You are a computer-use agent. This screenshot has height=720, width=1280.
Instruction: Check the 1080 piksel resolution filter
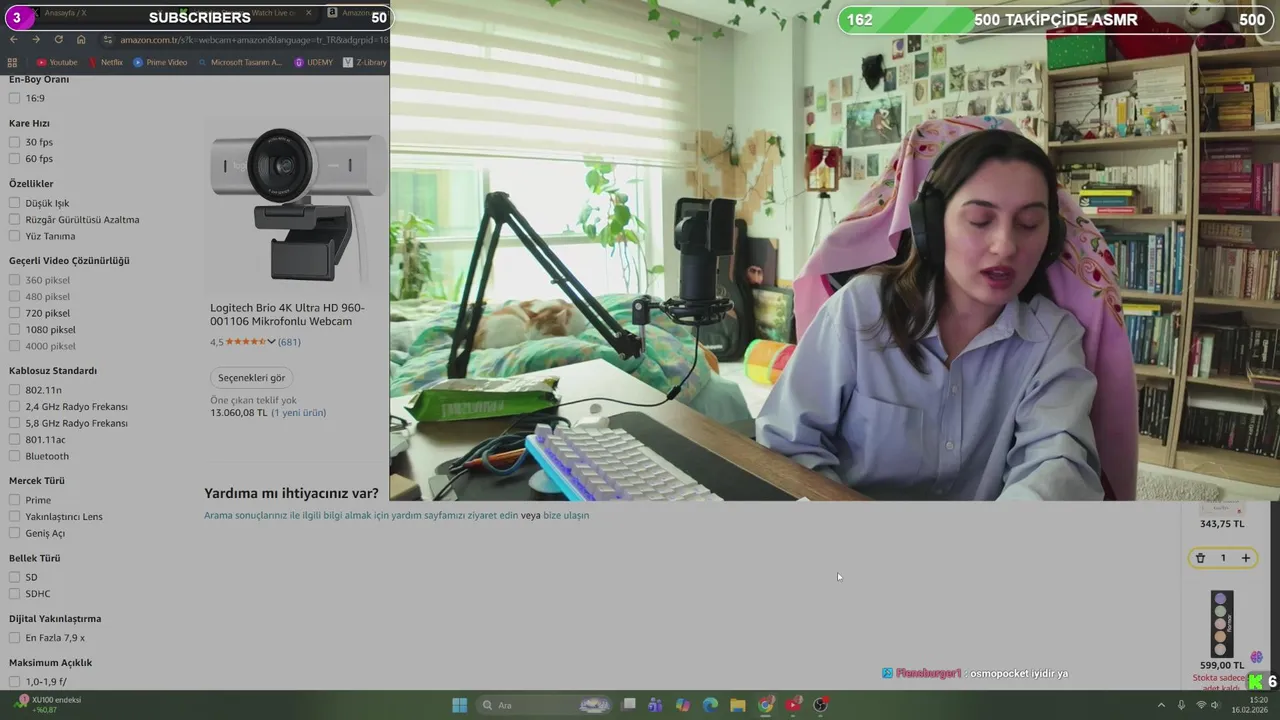14,329
